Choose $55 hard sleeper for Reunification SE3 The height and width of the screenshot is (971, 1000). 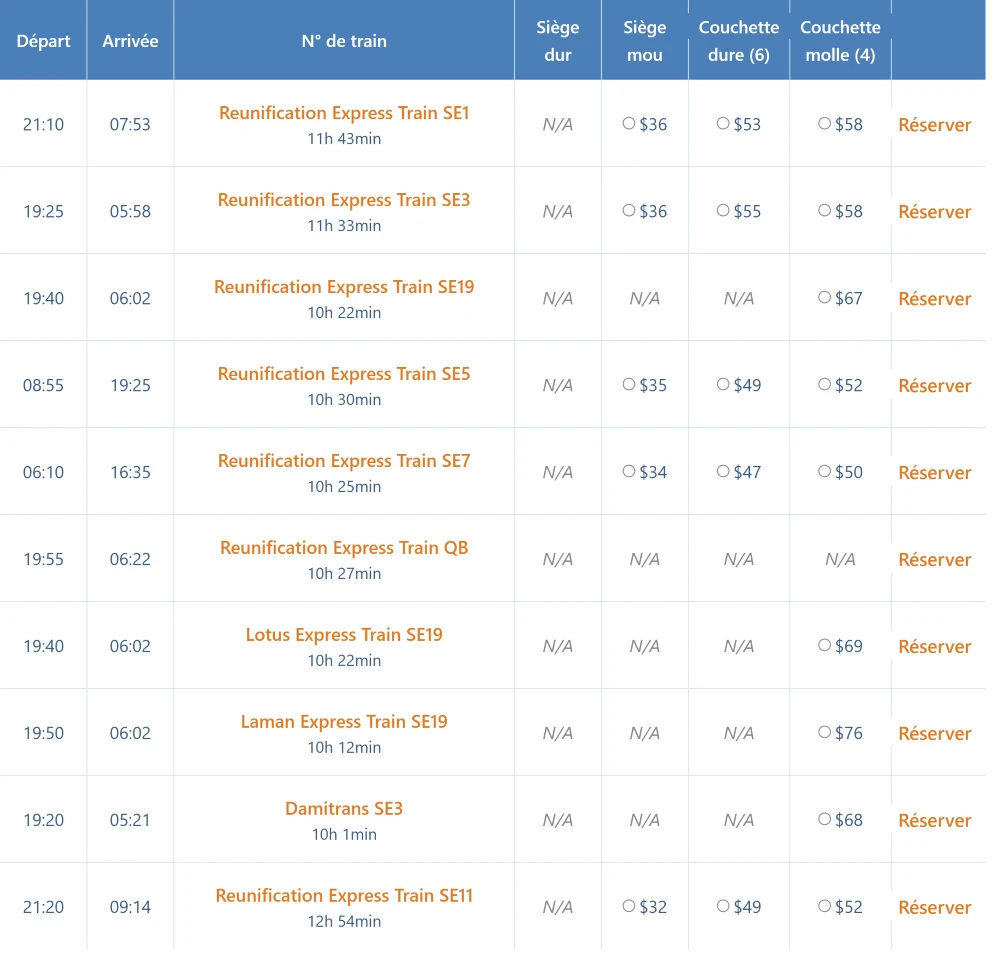723,210
